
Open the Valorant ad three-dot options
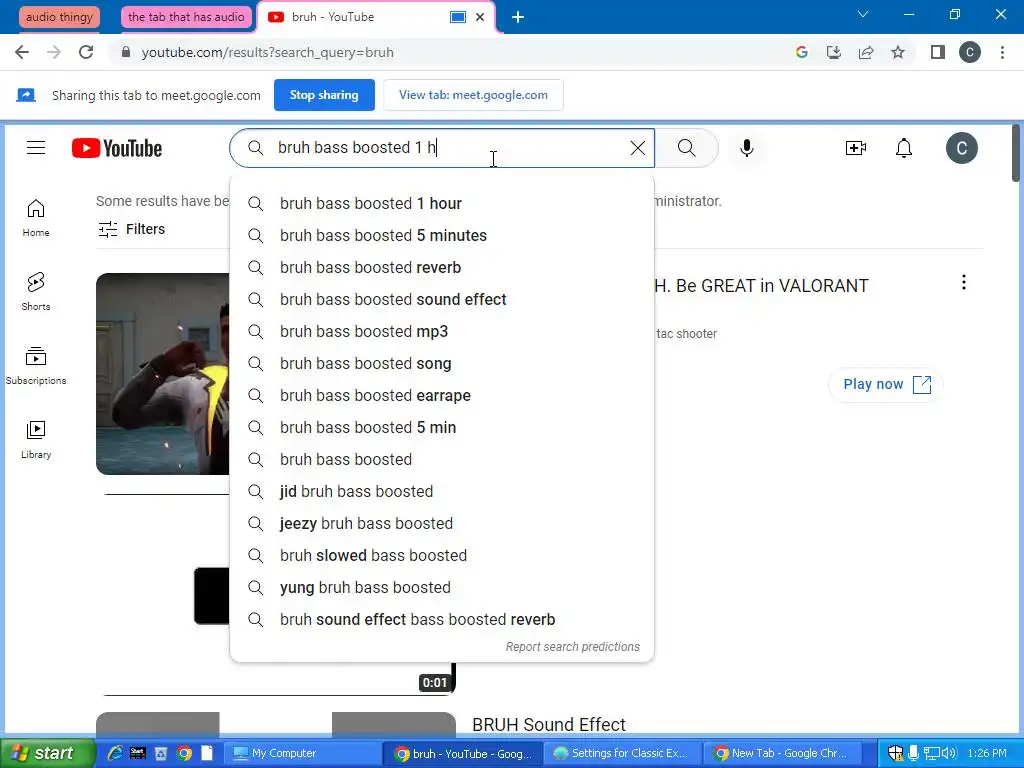coord(963,282)
